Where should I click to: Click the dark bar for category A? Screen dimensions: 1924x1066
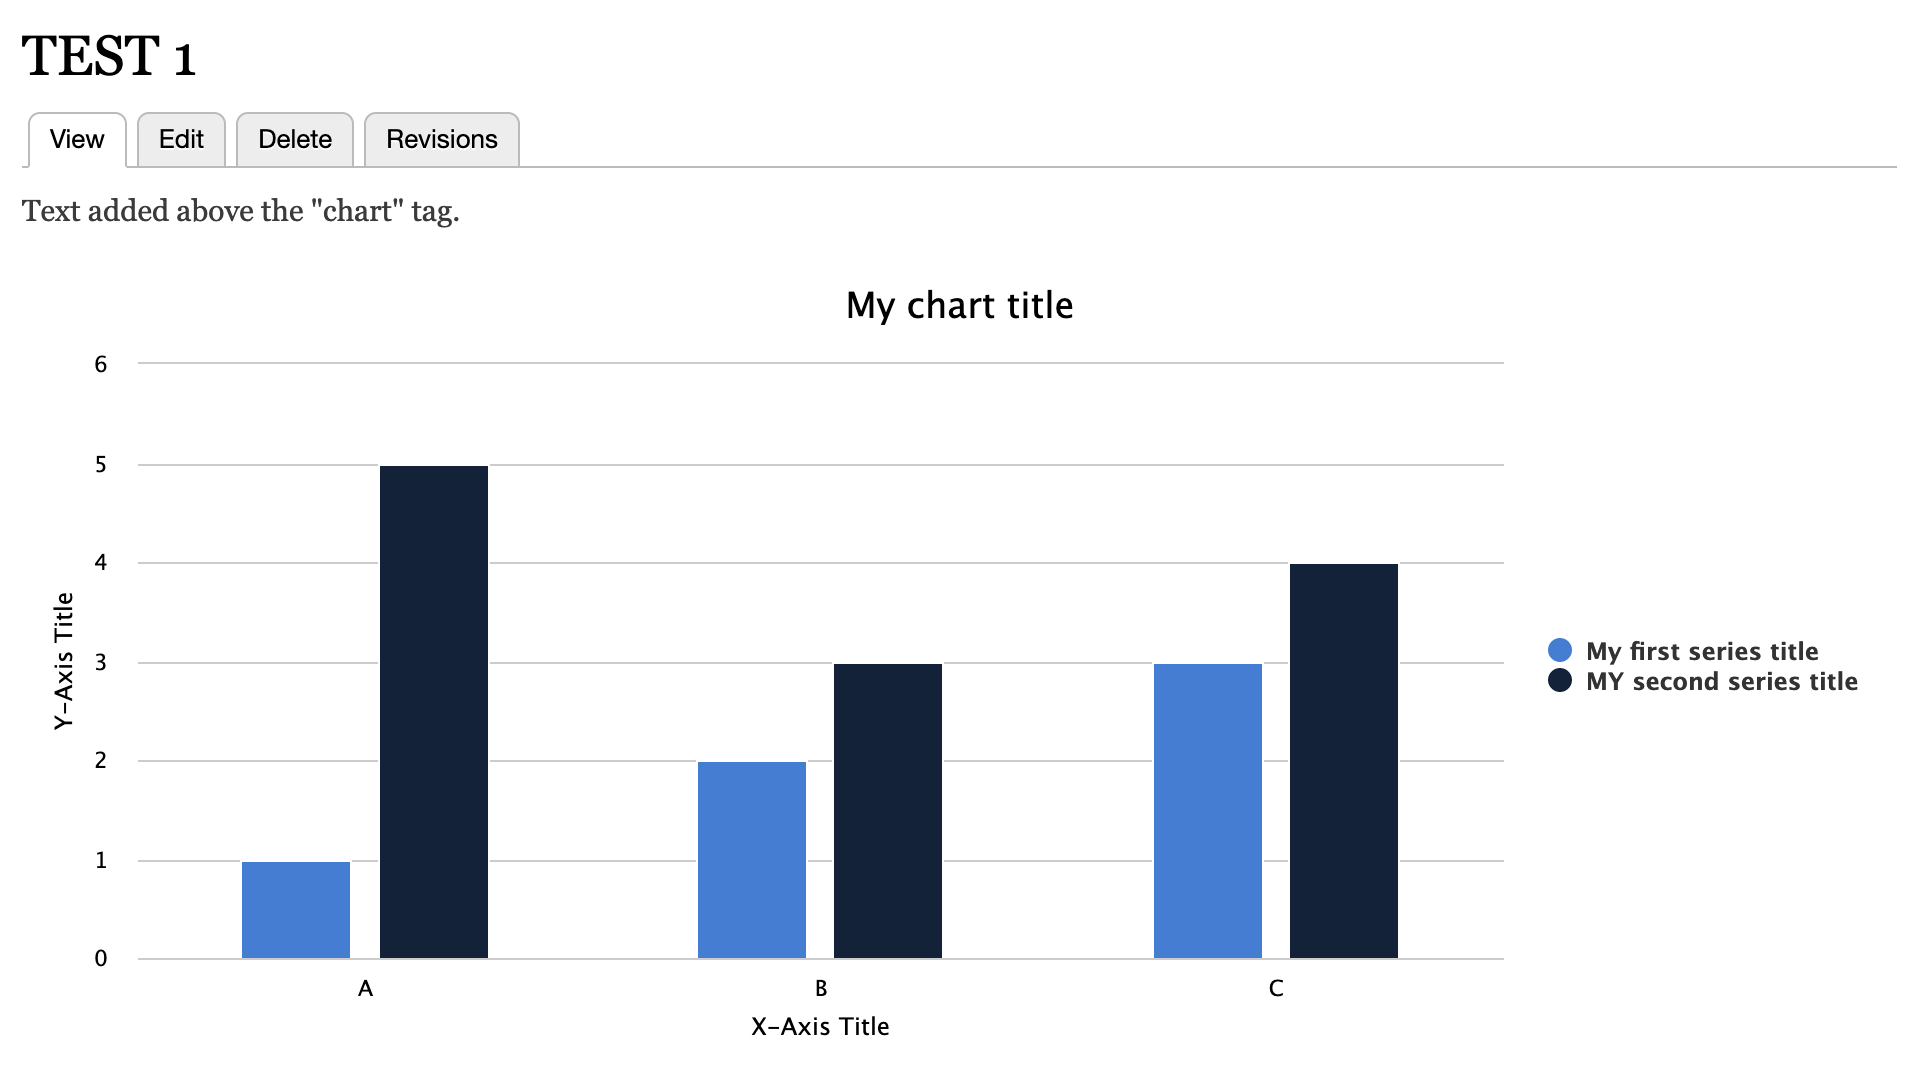click(x=434, y=712)
